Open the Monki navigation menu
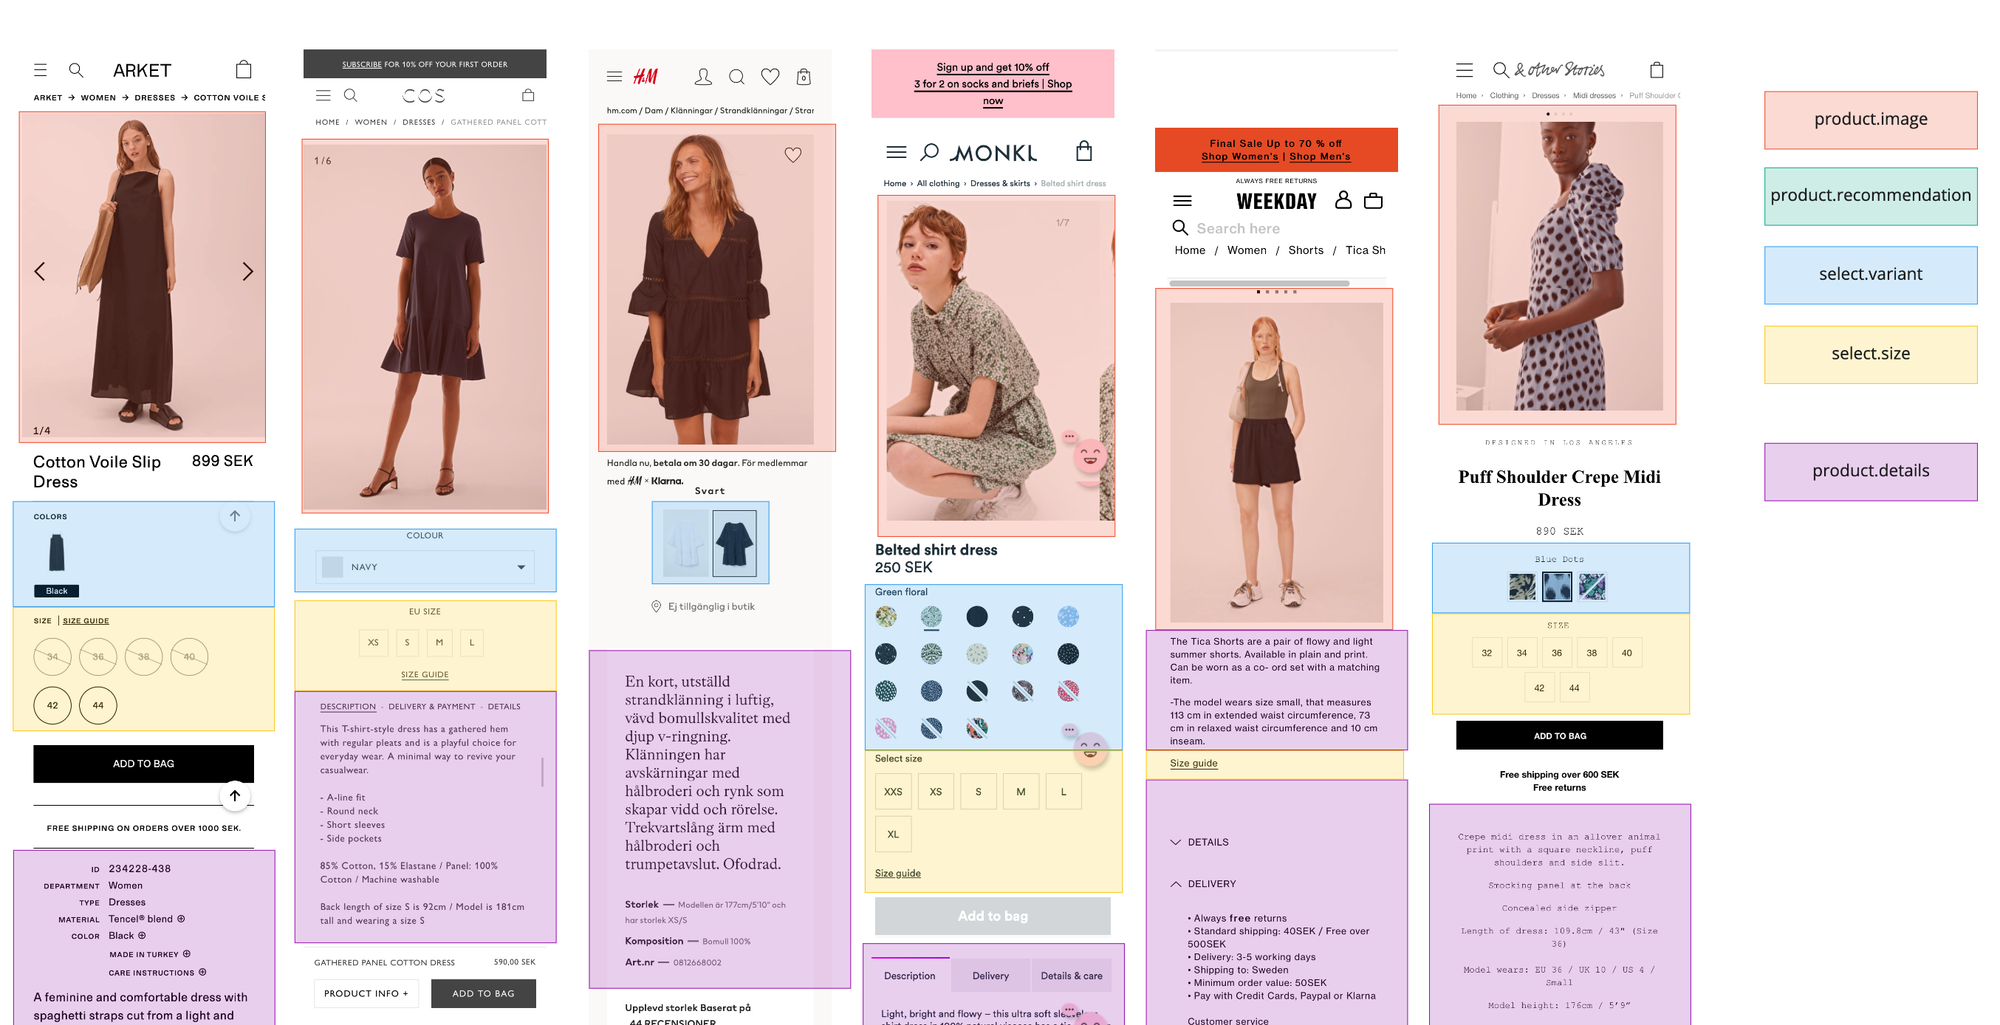The width and height of the screenshot is (2000, 1025). (897, 152)
